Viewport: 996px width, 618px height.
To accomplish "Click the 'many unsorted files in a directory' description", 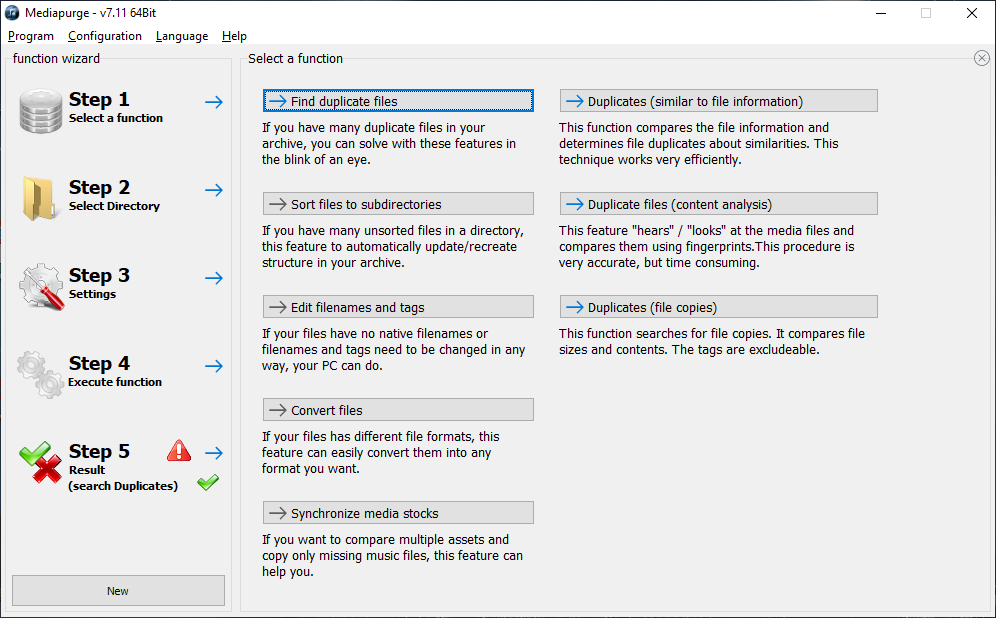I will (x=393, y=246).
